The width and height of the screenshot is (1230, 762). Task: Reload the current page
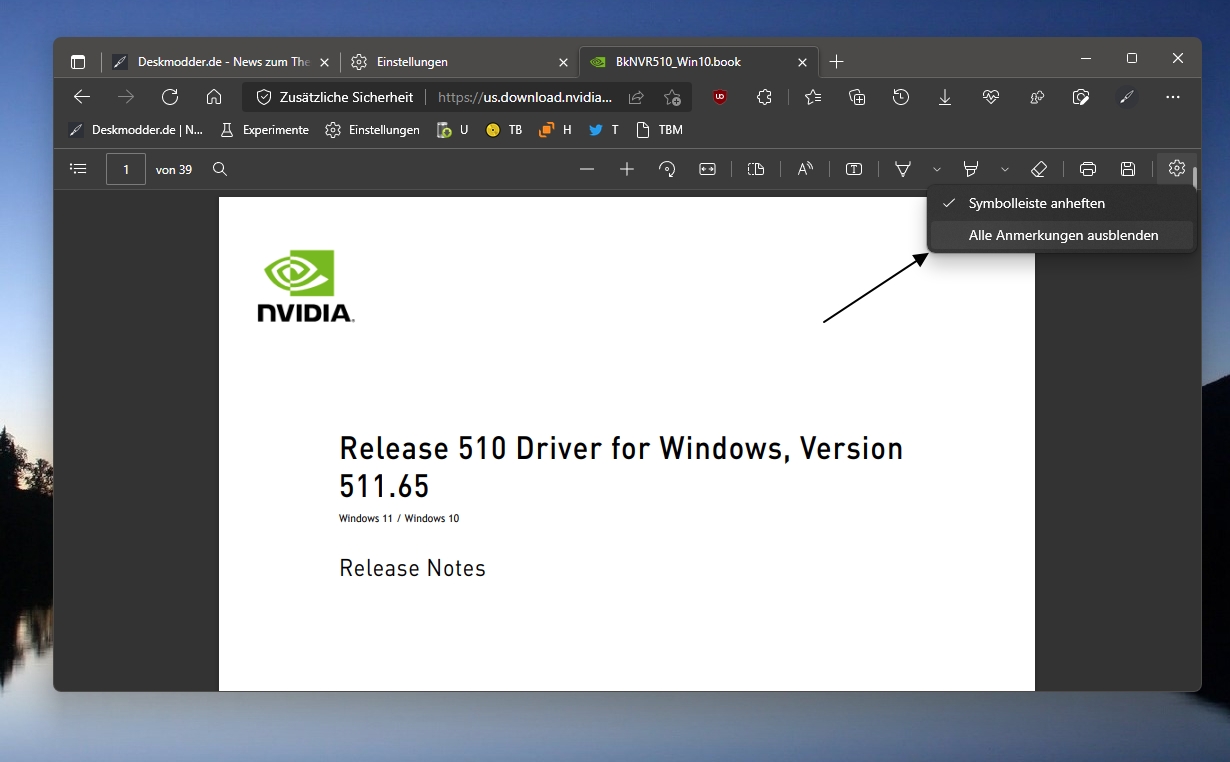tap(170, 97)
